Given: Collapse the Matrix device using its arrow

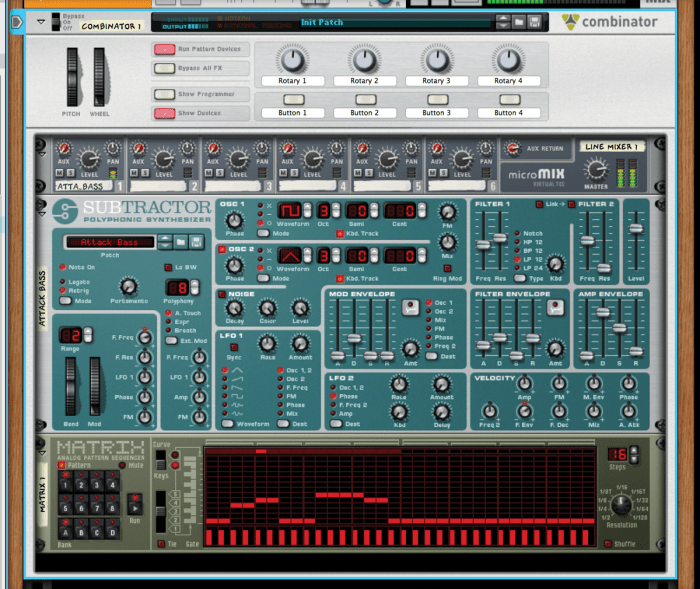Looking at the screenshot, I should pyautogui.click(x=42, y=453).
